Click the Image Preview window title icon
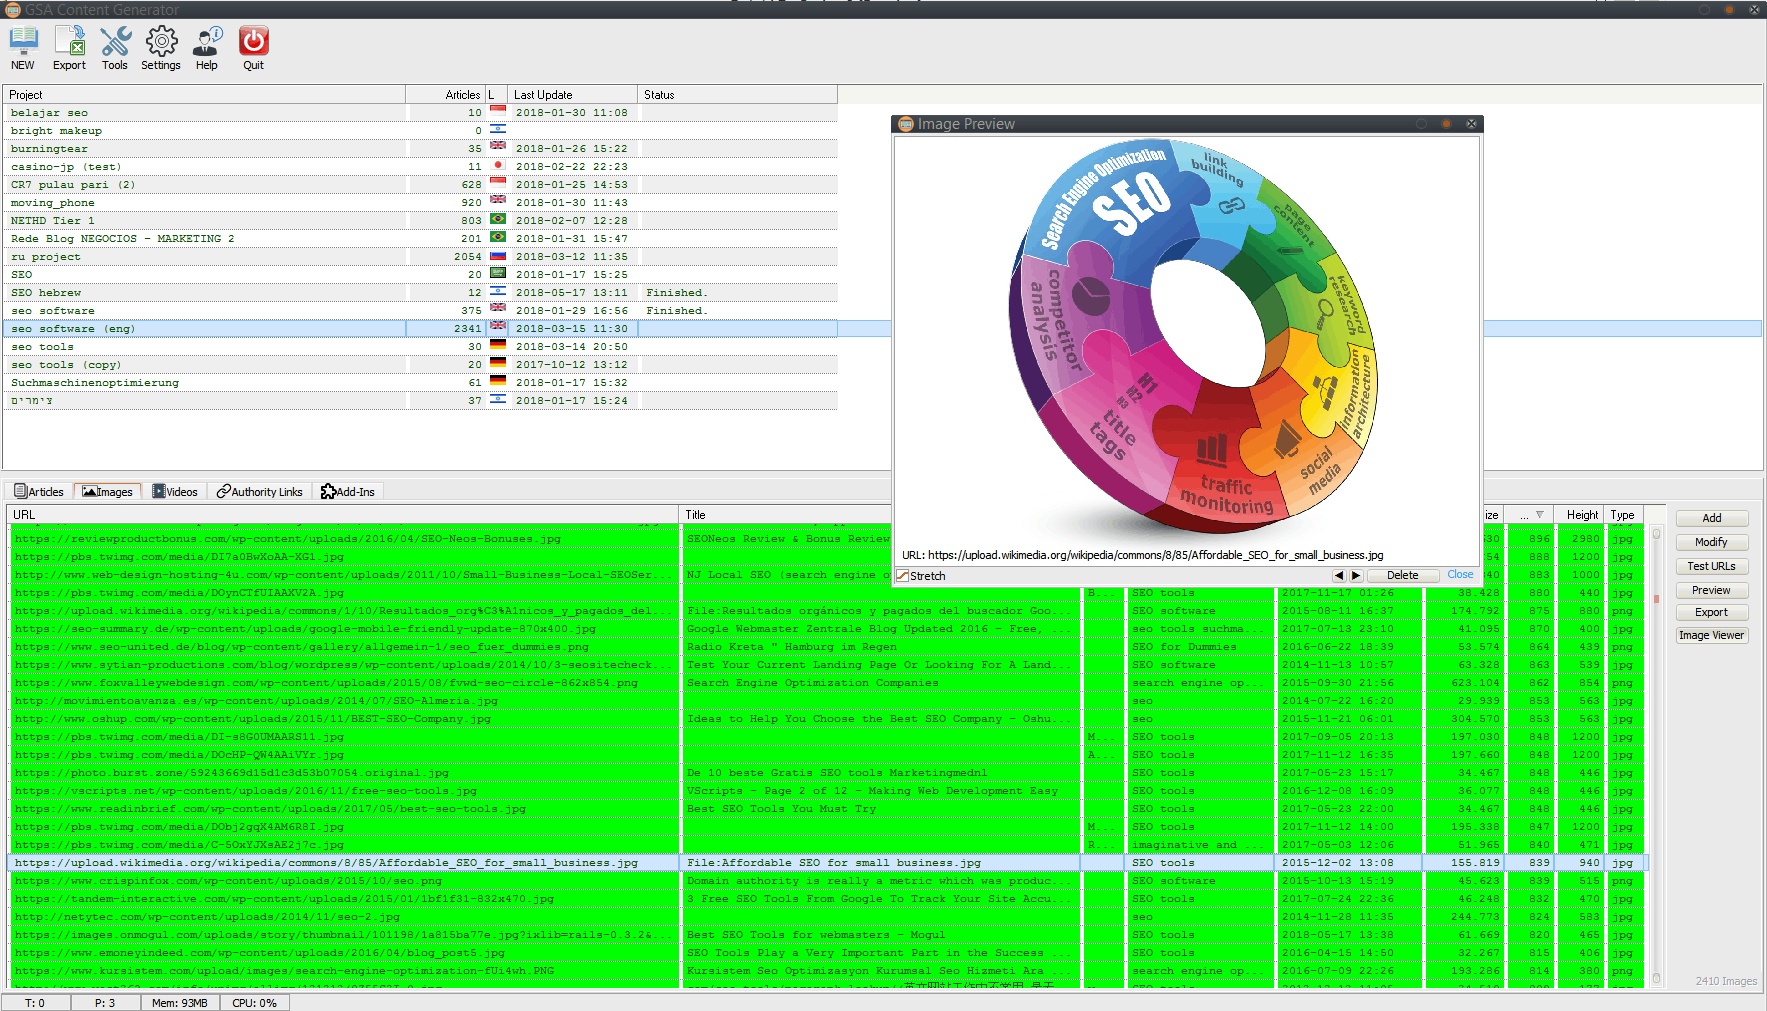Image resolution: width=1767 pixels, height=1011 pixels. 906,124
